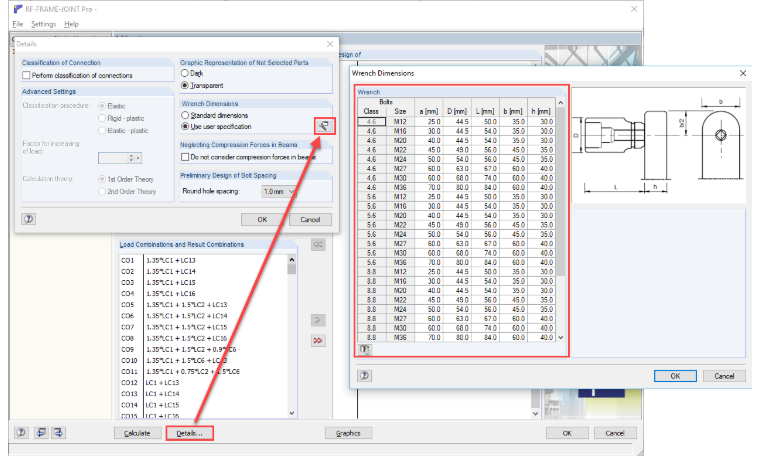Image resolution: width=760 pixels, height=456 pixels.
Task: Click b [mm] column header in wrench table
Action: click(513, 111)
